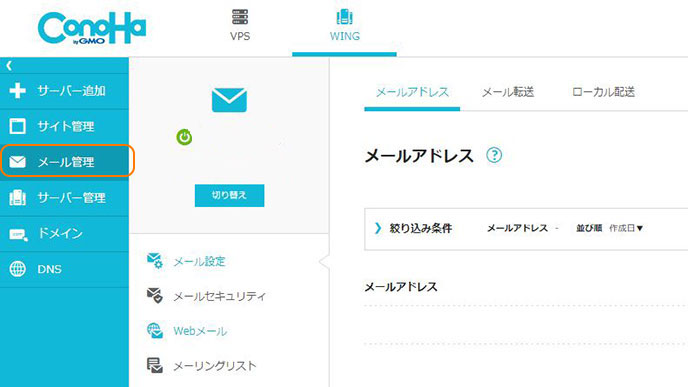Click the green power status icon
This screenshot has width=688, height=387.
pyautogui.click(x=184, y=137)
